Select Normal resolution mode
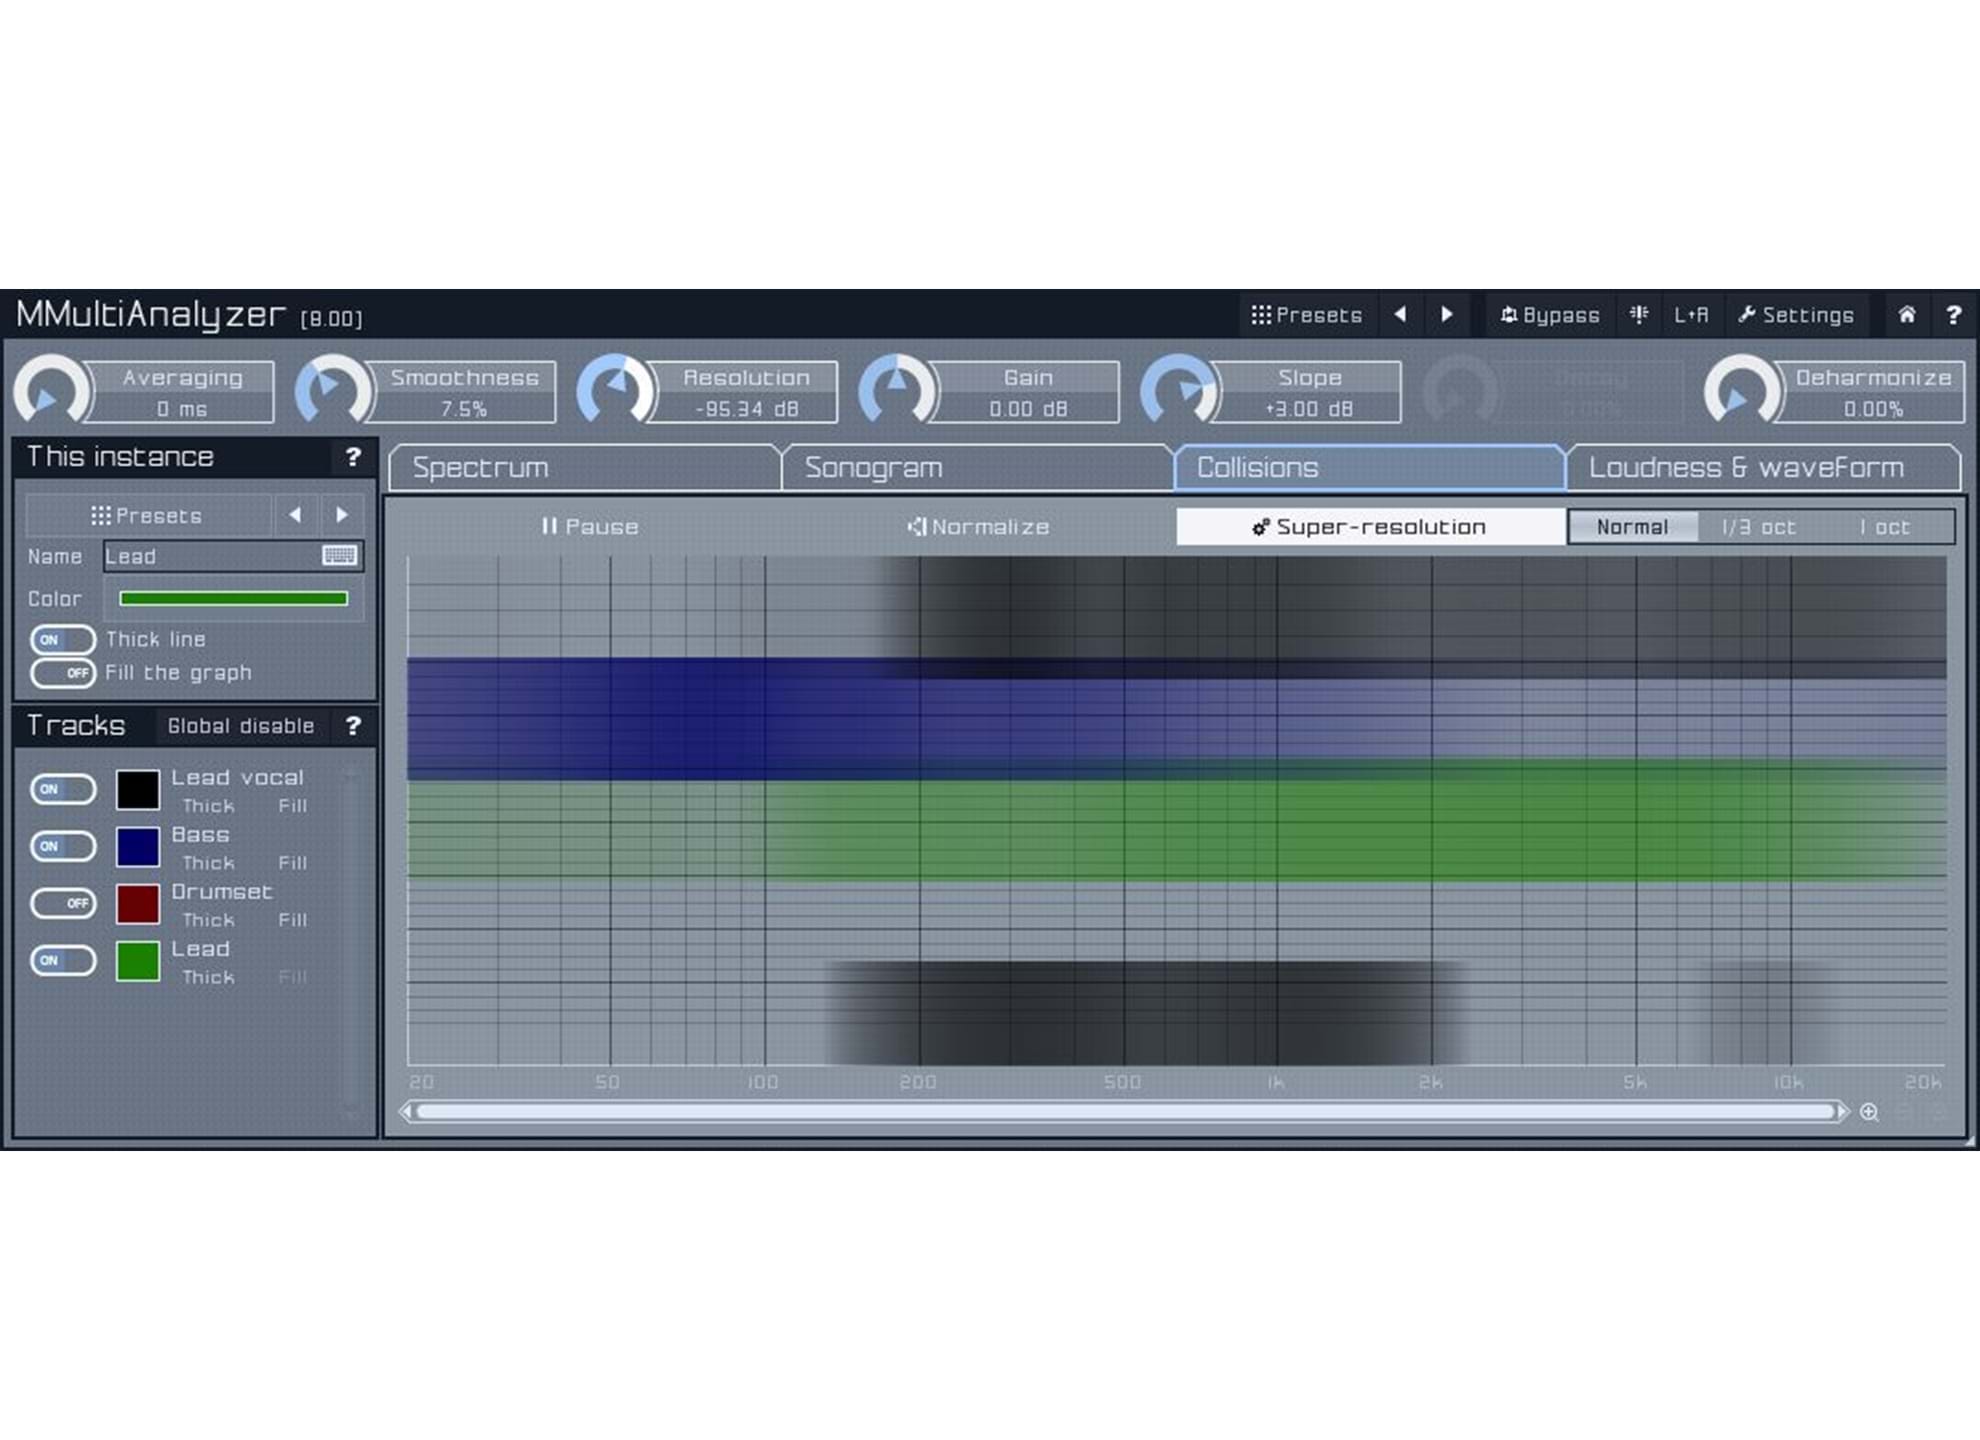The image size is (1980, 1440). (x=1633, y=526)
